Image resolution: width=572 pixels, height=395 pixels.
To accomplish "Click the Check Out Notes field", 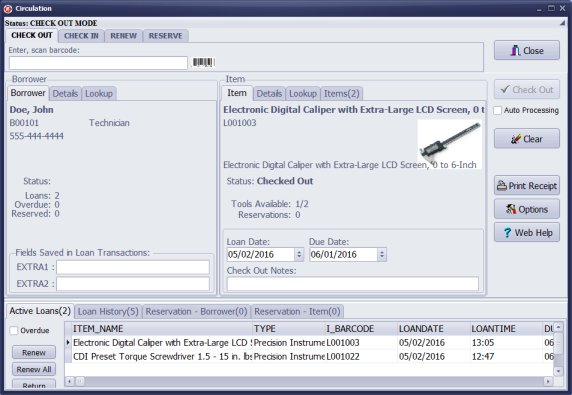I will point(352,284).
